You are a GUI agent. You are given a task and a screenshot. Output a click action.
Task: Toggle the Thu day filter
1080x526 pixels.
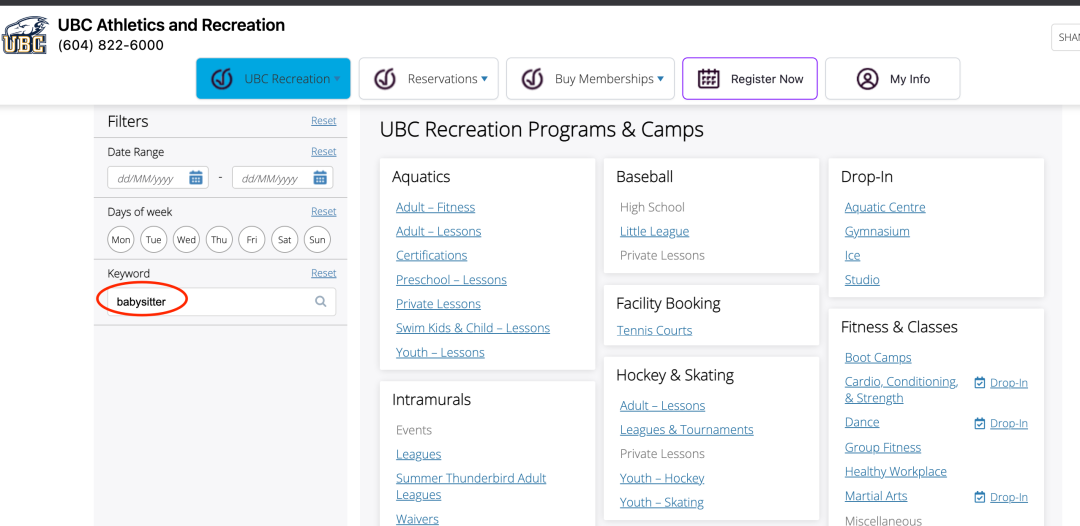(219, 240)
